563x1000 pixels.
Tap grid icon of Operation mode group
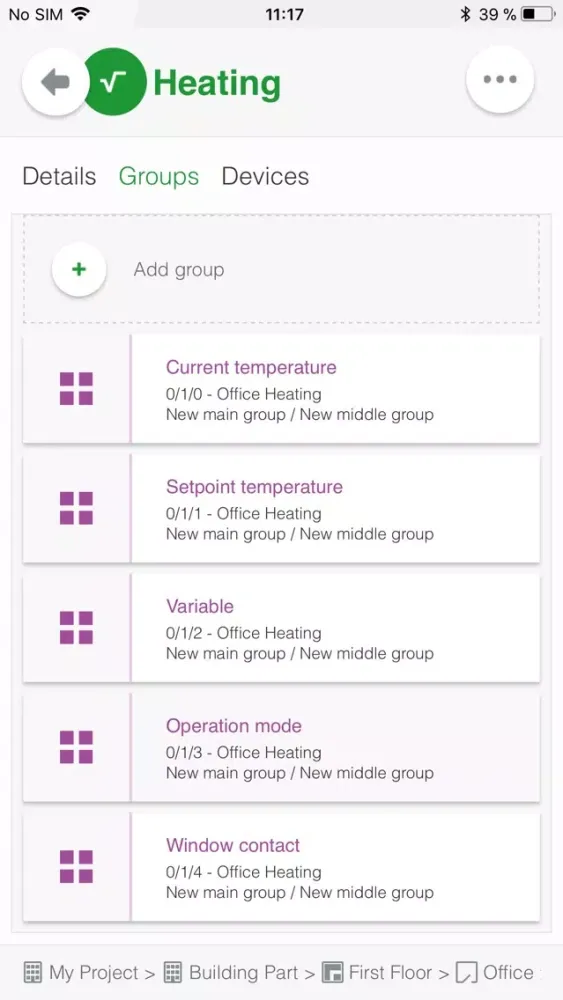point(77,747)
